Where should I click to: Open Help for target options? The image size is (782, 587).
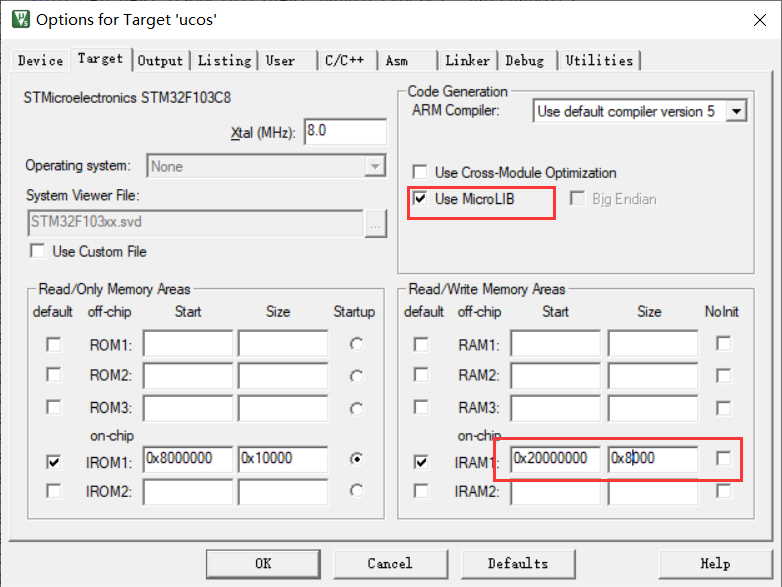[x=716, y=564]
